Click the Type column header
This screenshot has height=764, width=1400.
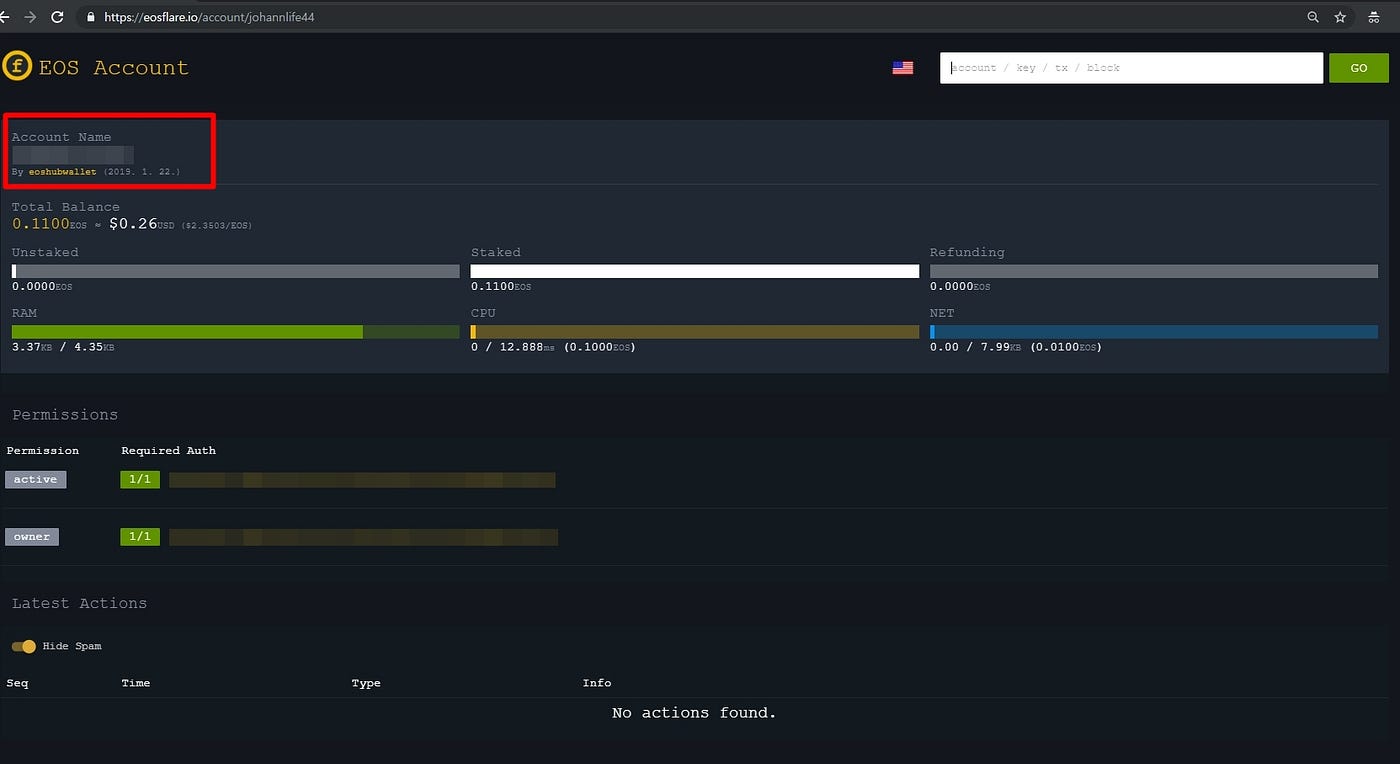tap(366, 683)
